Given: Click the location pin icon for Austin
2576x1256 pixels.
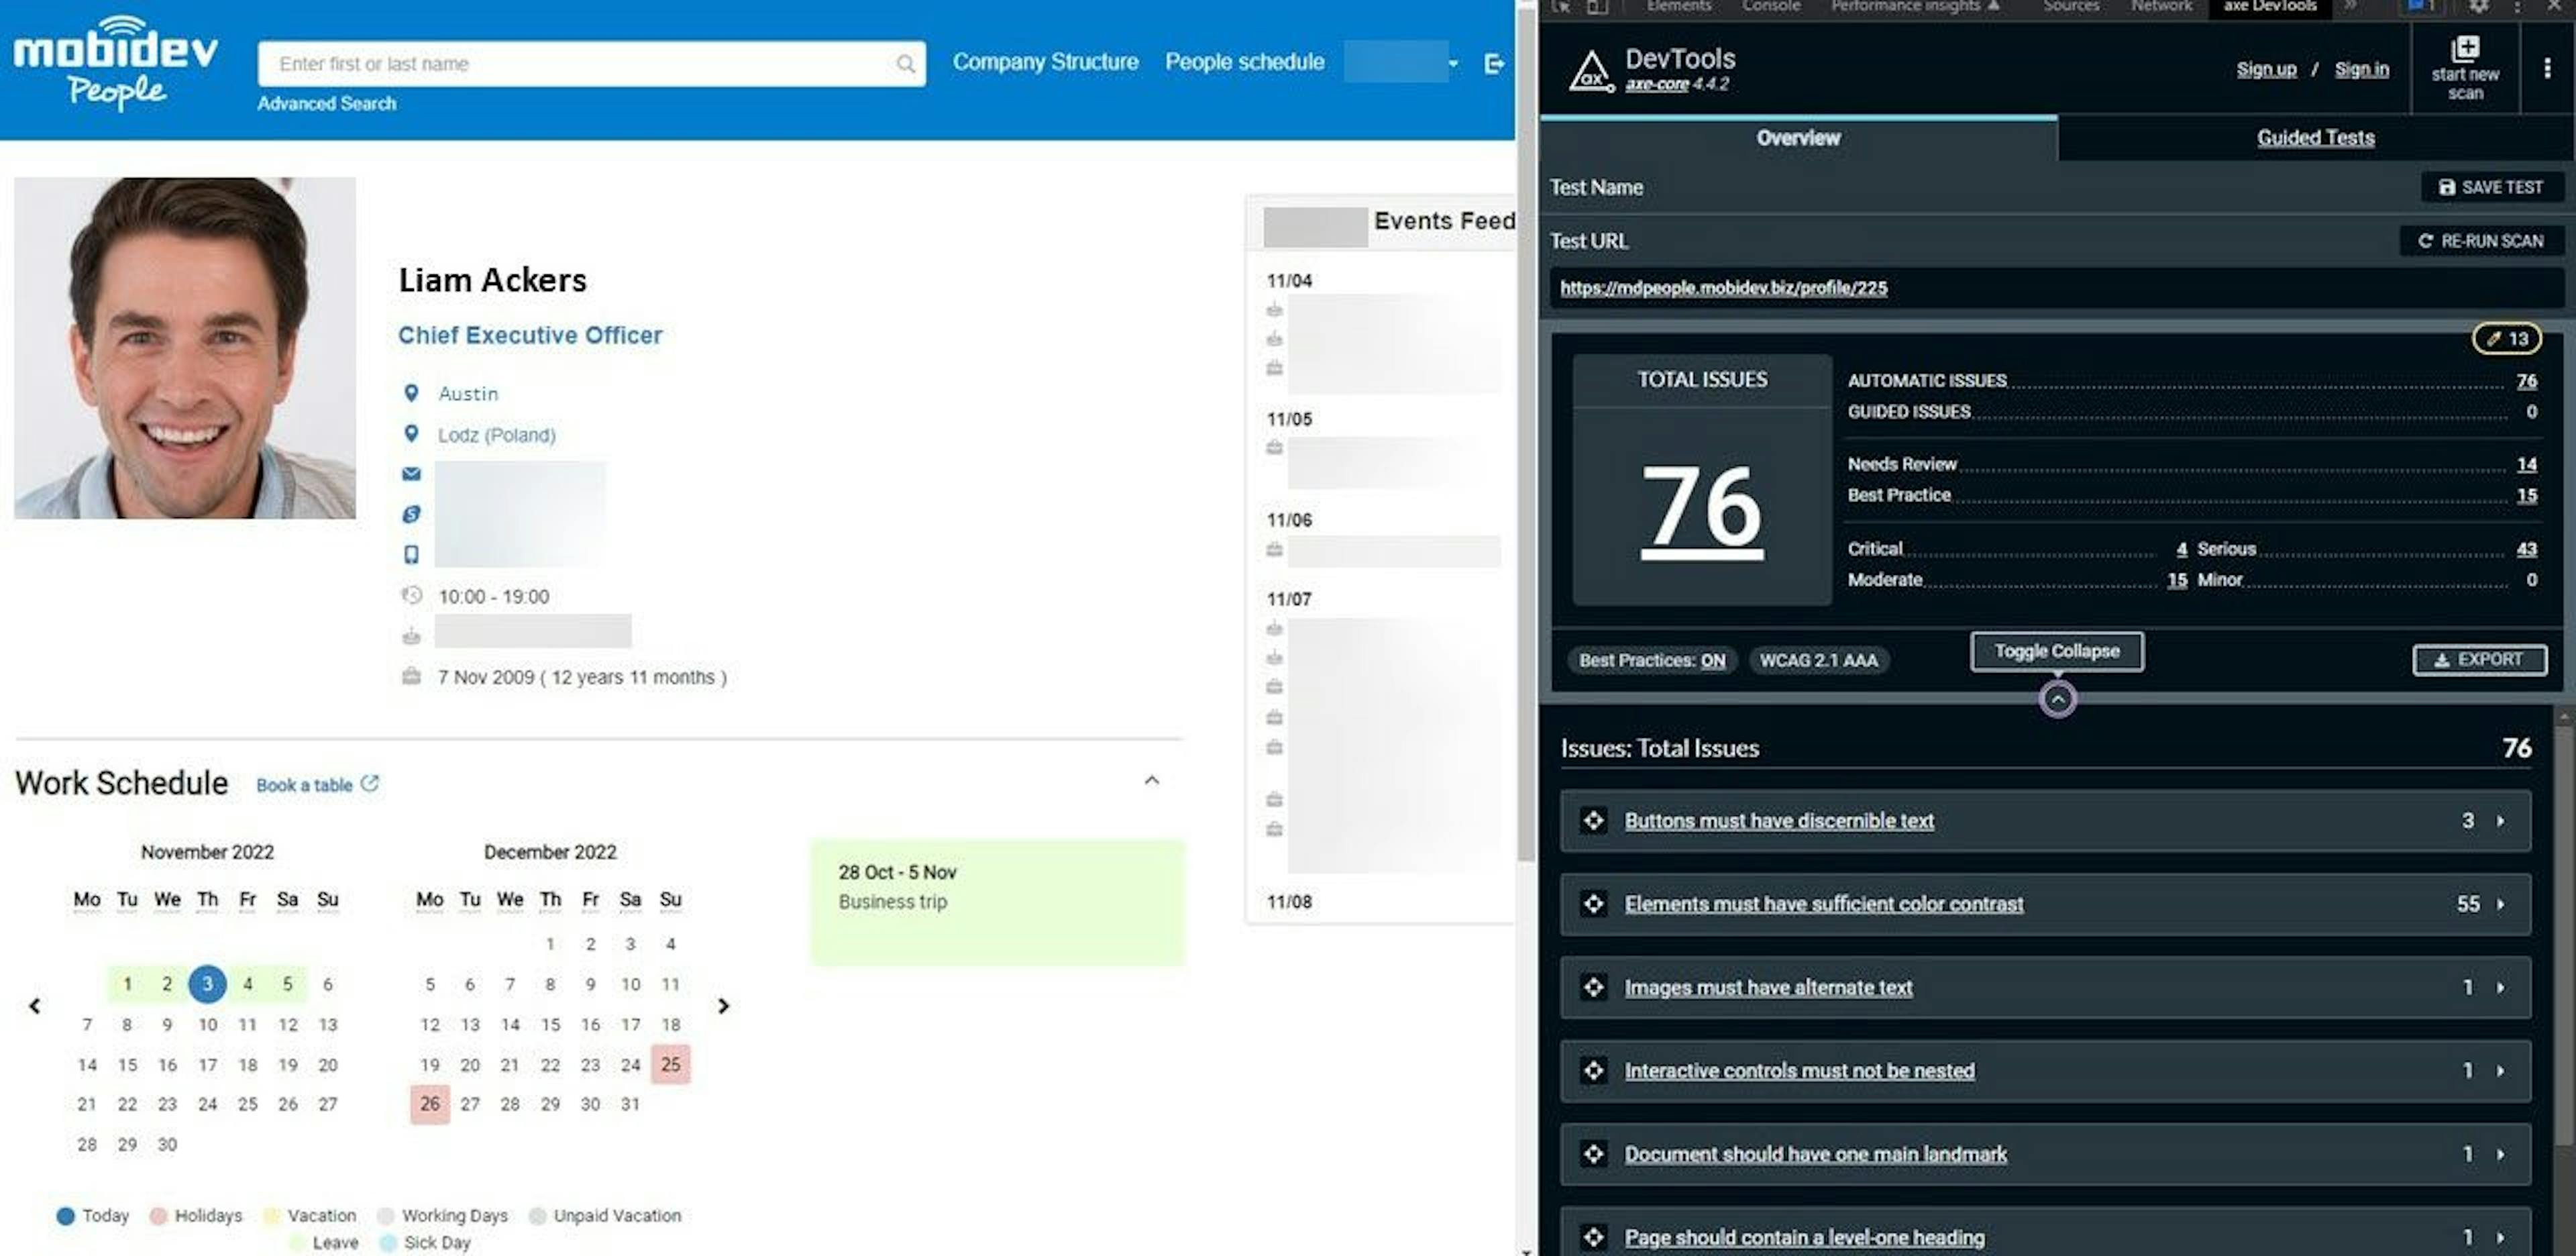Looking at the screenshot, I should (x=411, y=391).
